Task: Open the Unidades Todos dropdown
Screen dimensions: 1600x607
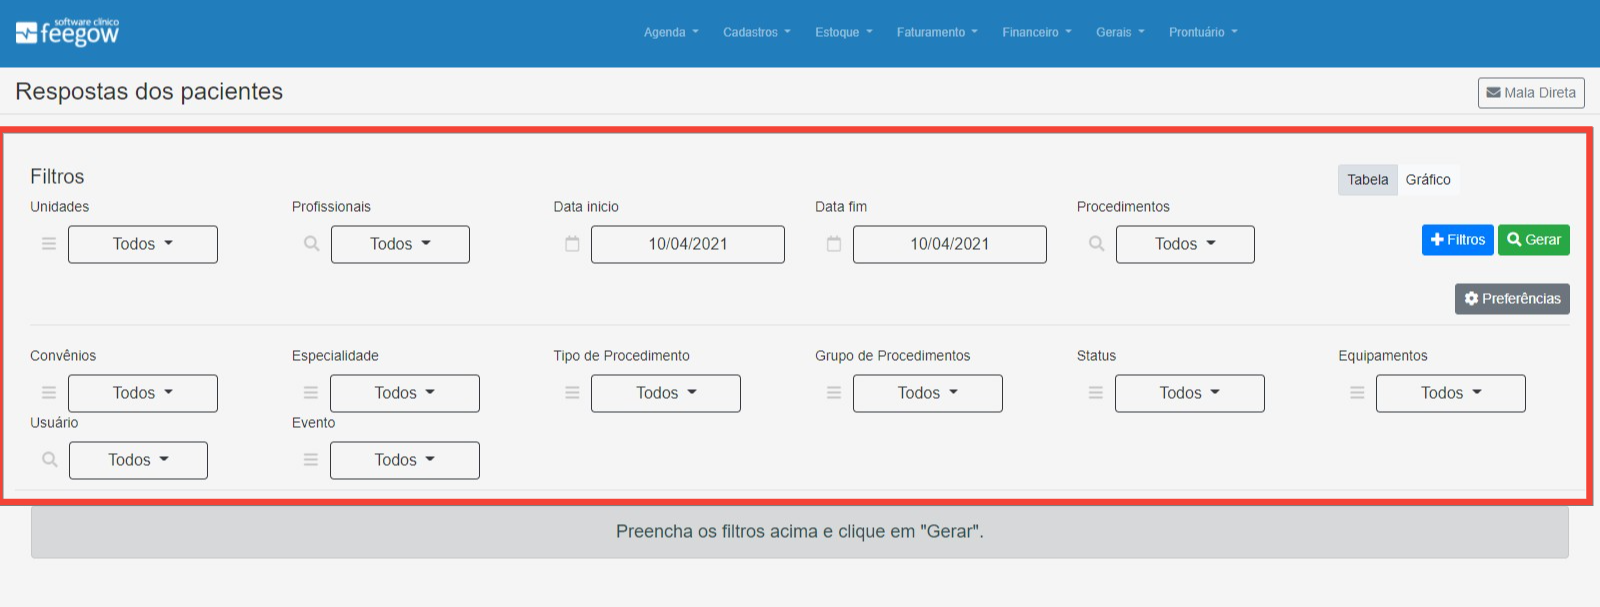Action: [143, 244]
